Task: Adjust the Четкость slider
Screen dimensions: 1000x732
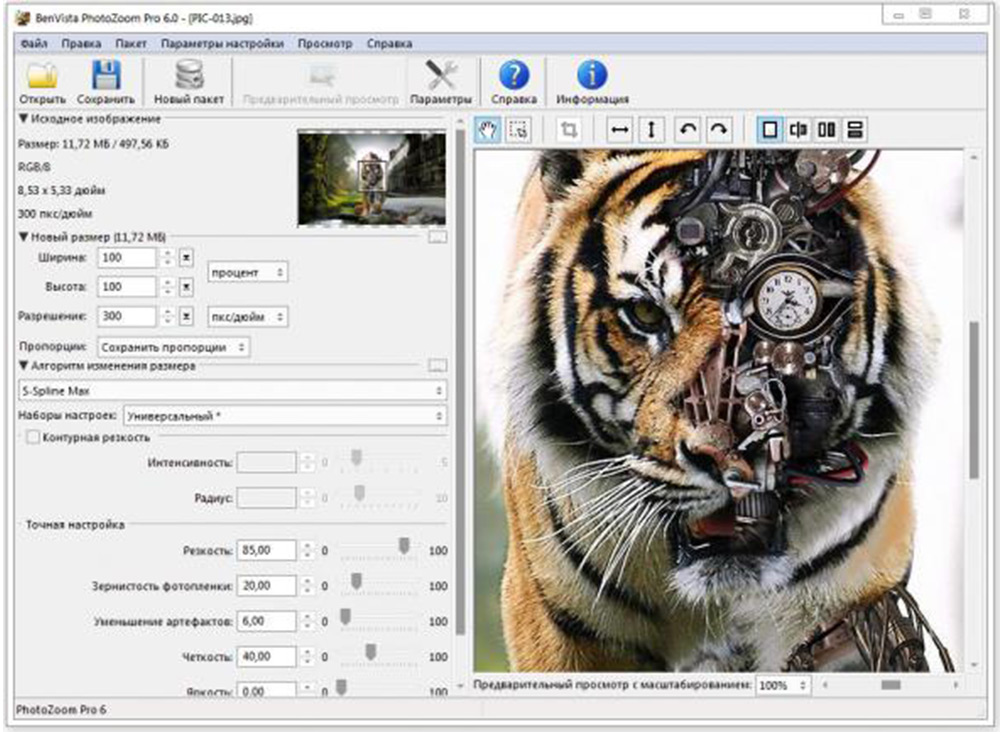Action: (x=370, y=652)
